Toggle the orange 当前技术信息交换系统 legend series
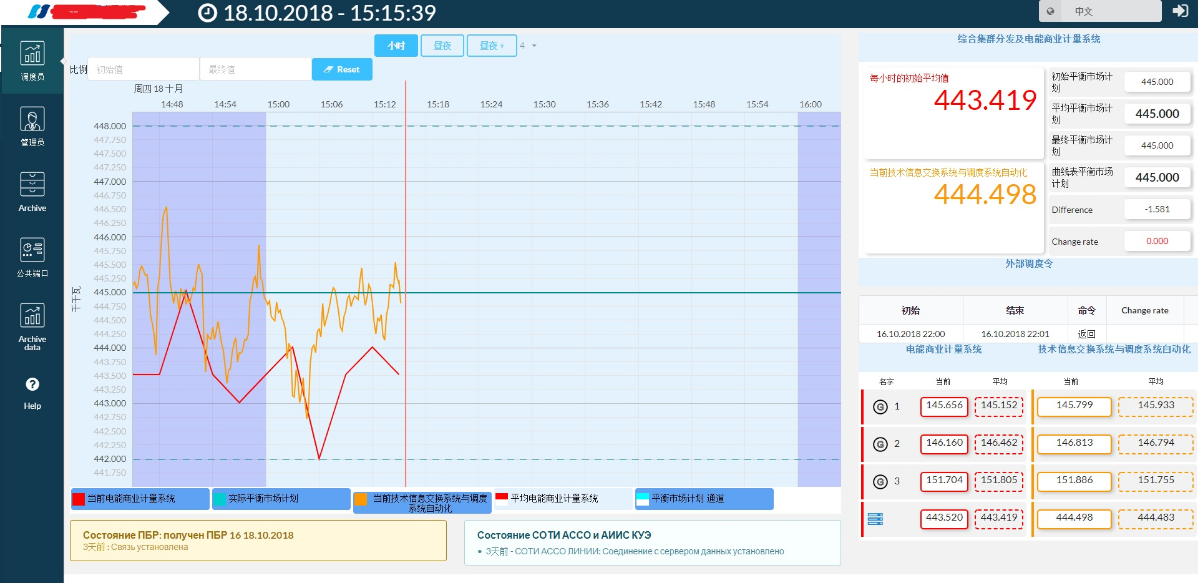1198x583 pixels. click(x=360, y=498)
